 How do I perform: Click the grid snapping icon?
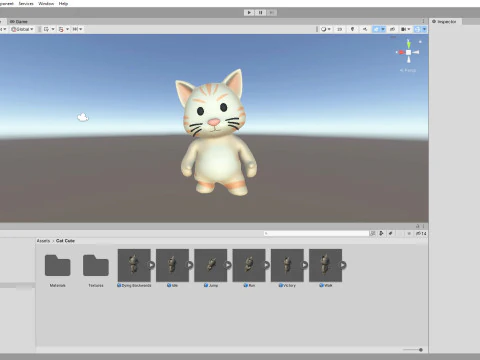pos(61,29)
